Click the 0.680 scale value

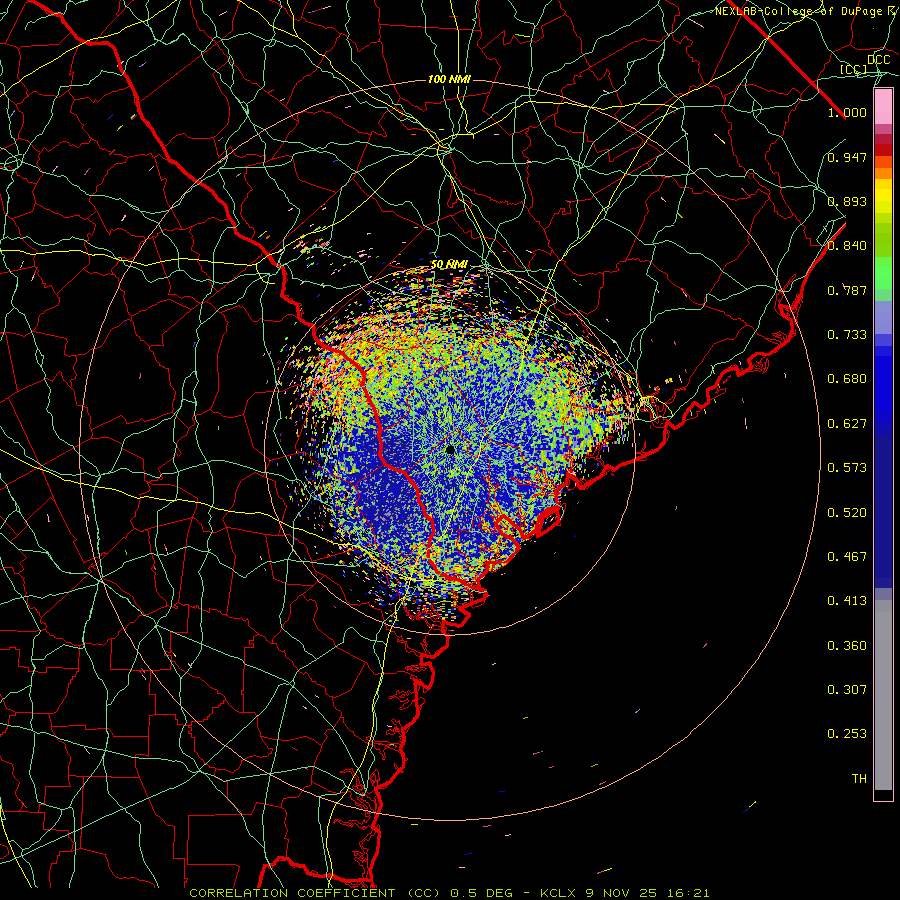847,379
